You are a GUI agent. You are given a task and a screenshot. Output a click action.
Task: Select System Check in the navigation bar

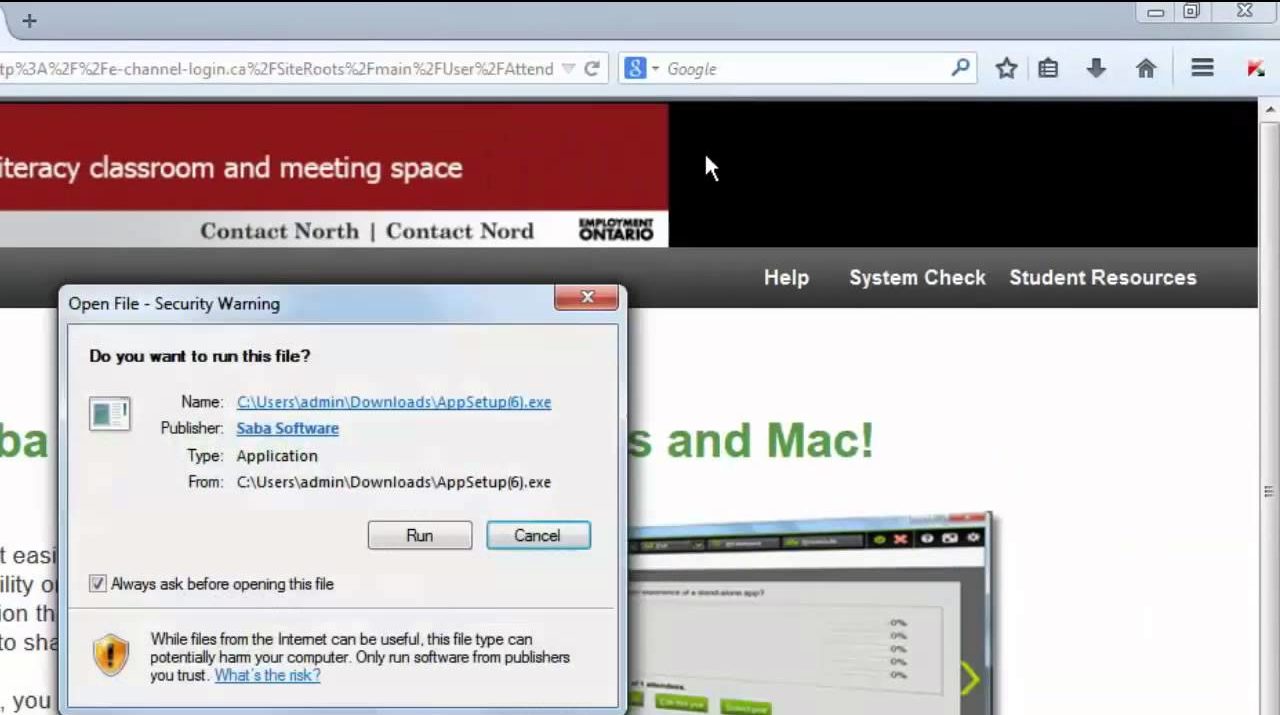point(917,278)
